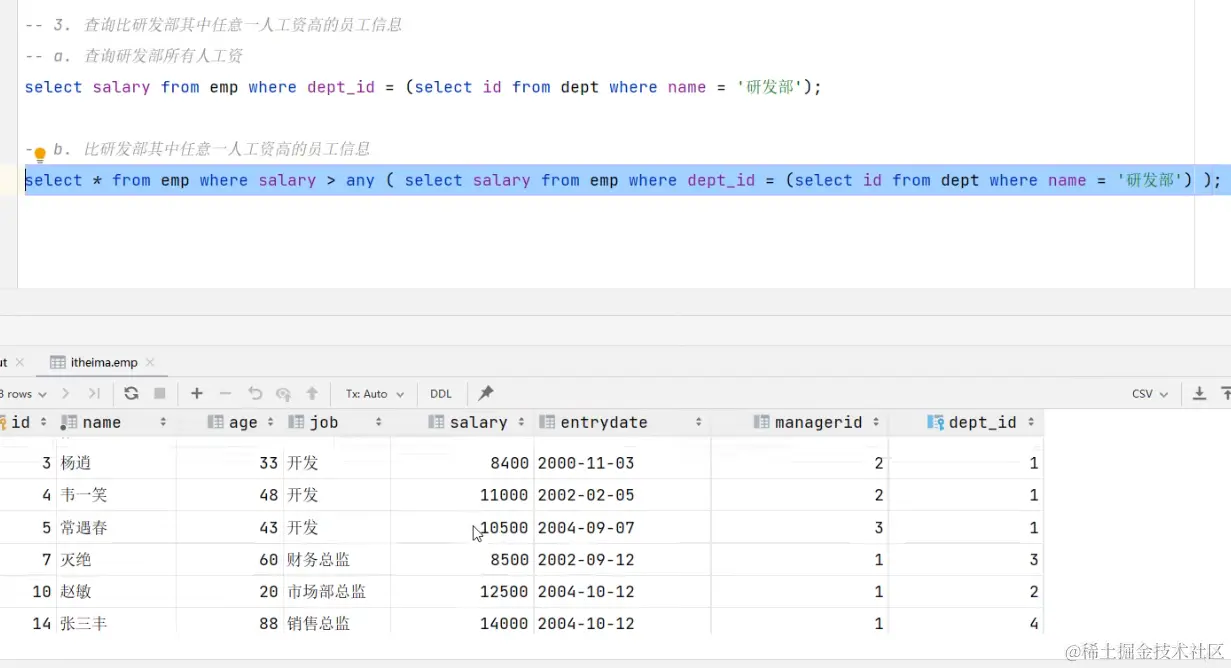Click the 'any' keyword in the highlighted query
Image resolution: width=1231 pixels, height=668 pixels.
click(360, 181)
